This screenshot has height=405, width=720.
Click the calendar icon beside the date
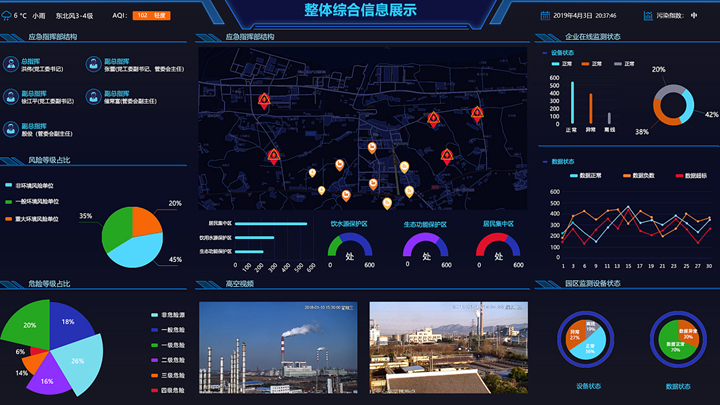(545, 16)
